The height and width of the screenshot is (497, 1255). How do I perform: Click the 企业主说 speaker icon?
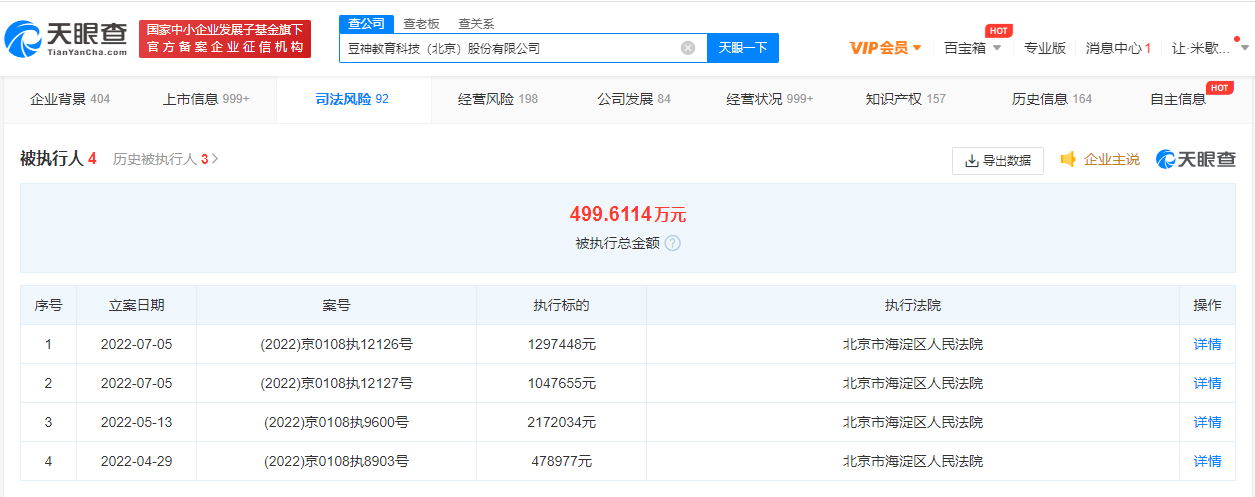point(1068,159)
